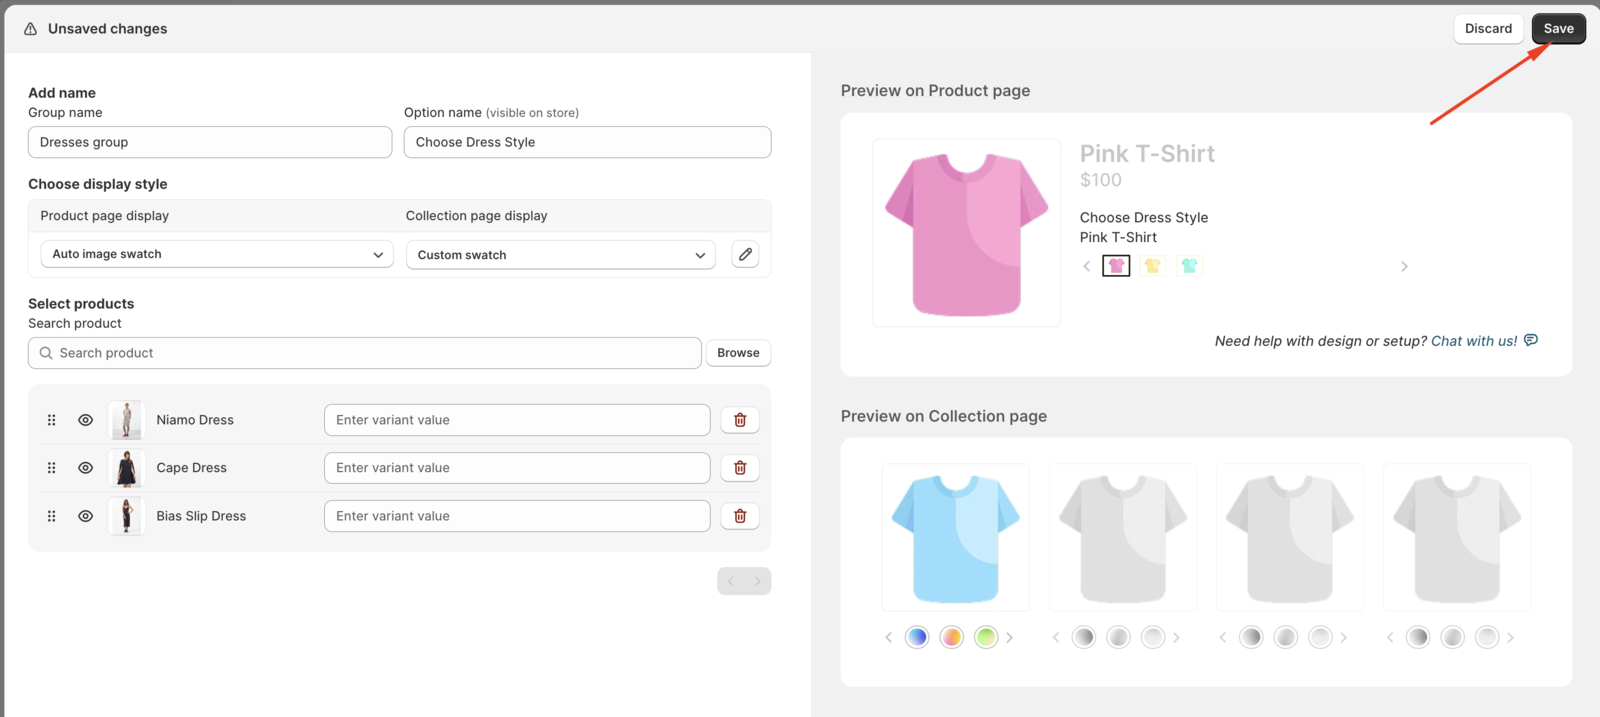Go to next page of products list
Screen dimensions: 1600x717
(757, 581)
